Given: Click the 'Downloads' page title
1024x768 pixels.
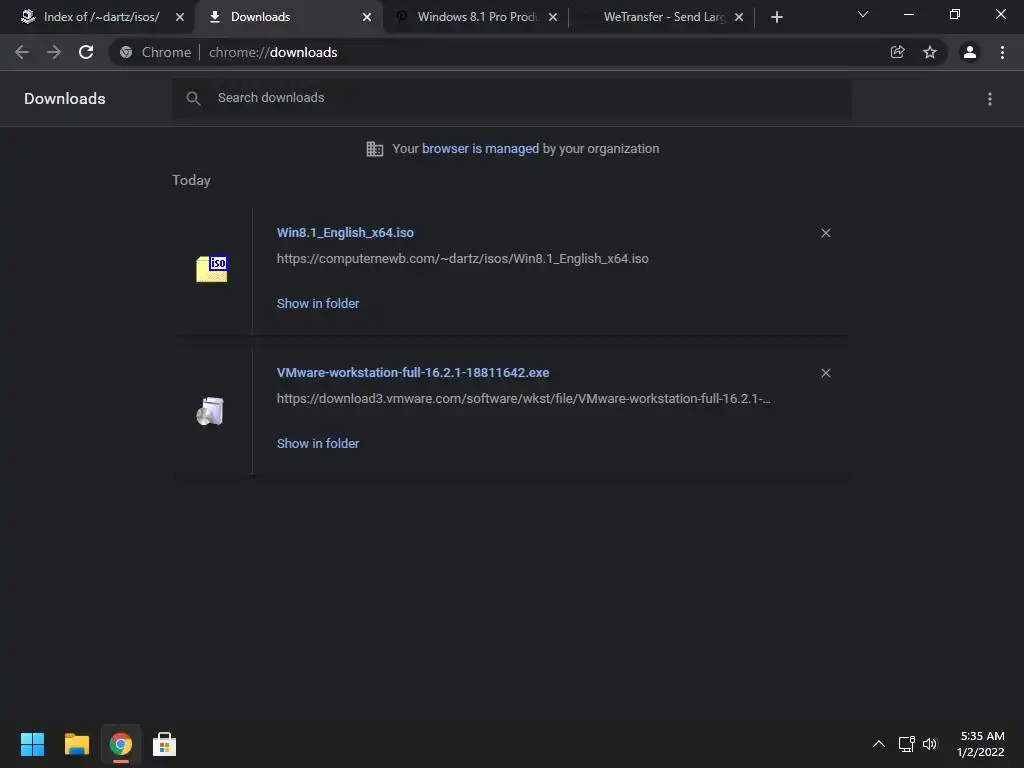Looking at the screenshot, I should (x=65, y=99).
